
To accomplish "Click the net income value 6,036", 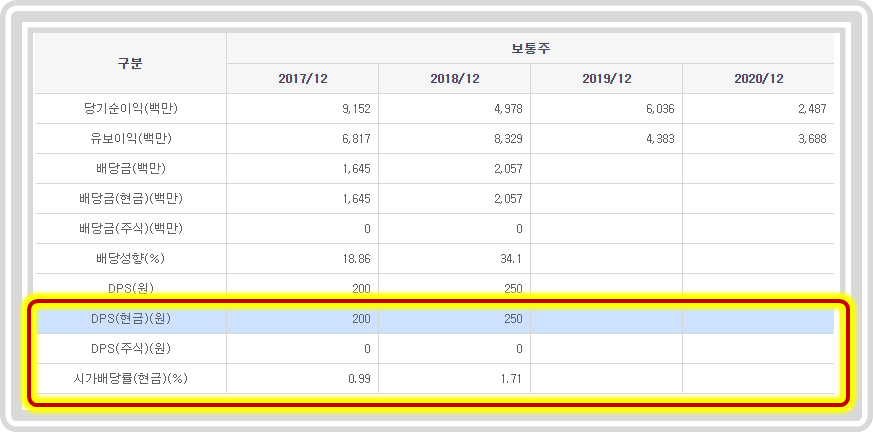I will [x=660, y=109].
